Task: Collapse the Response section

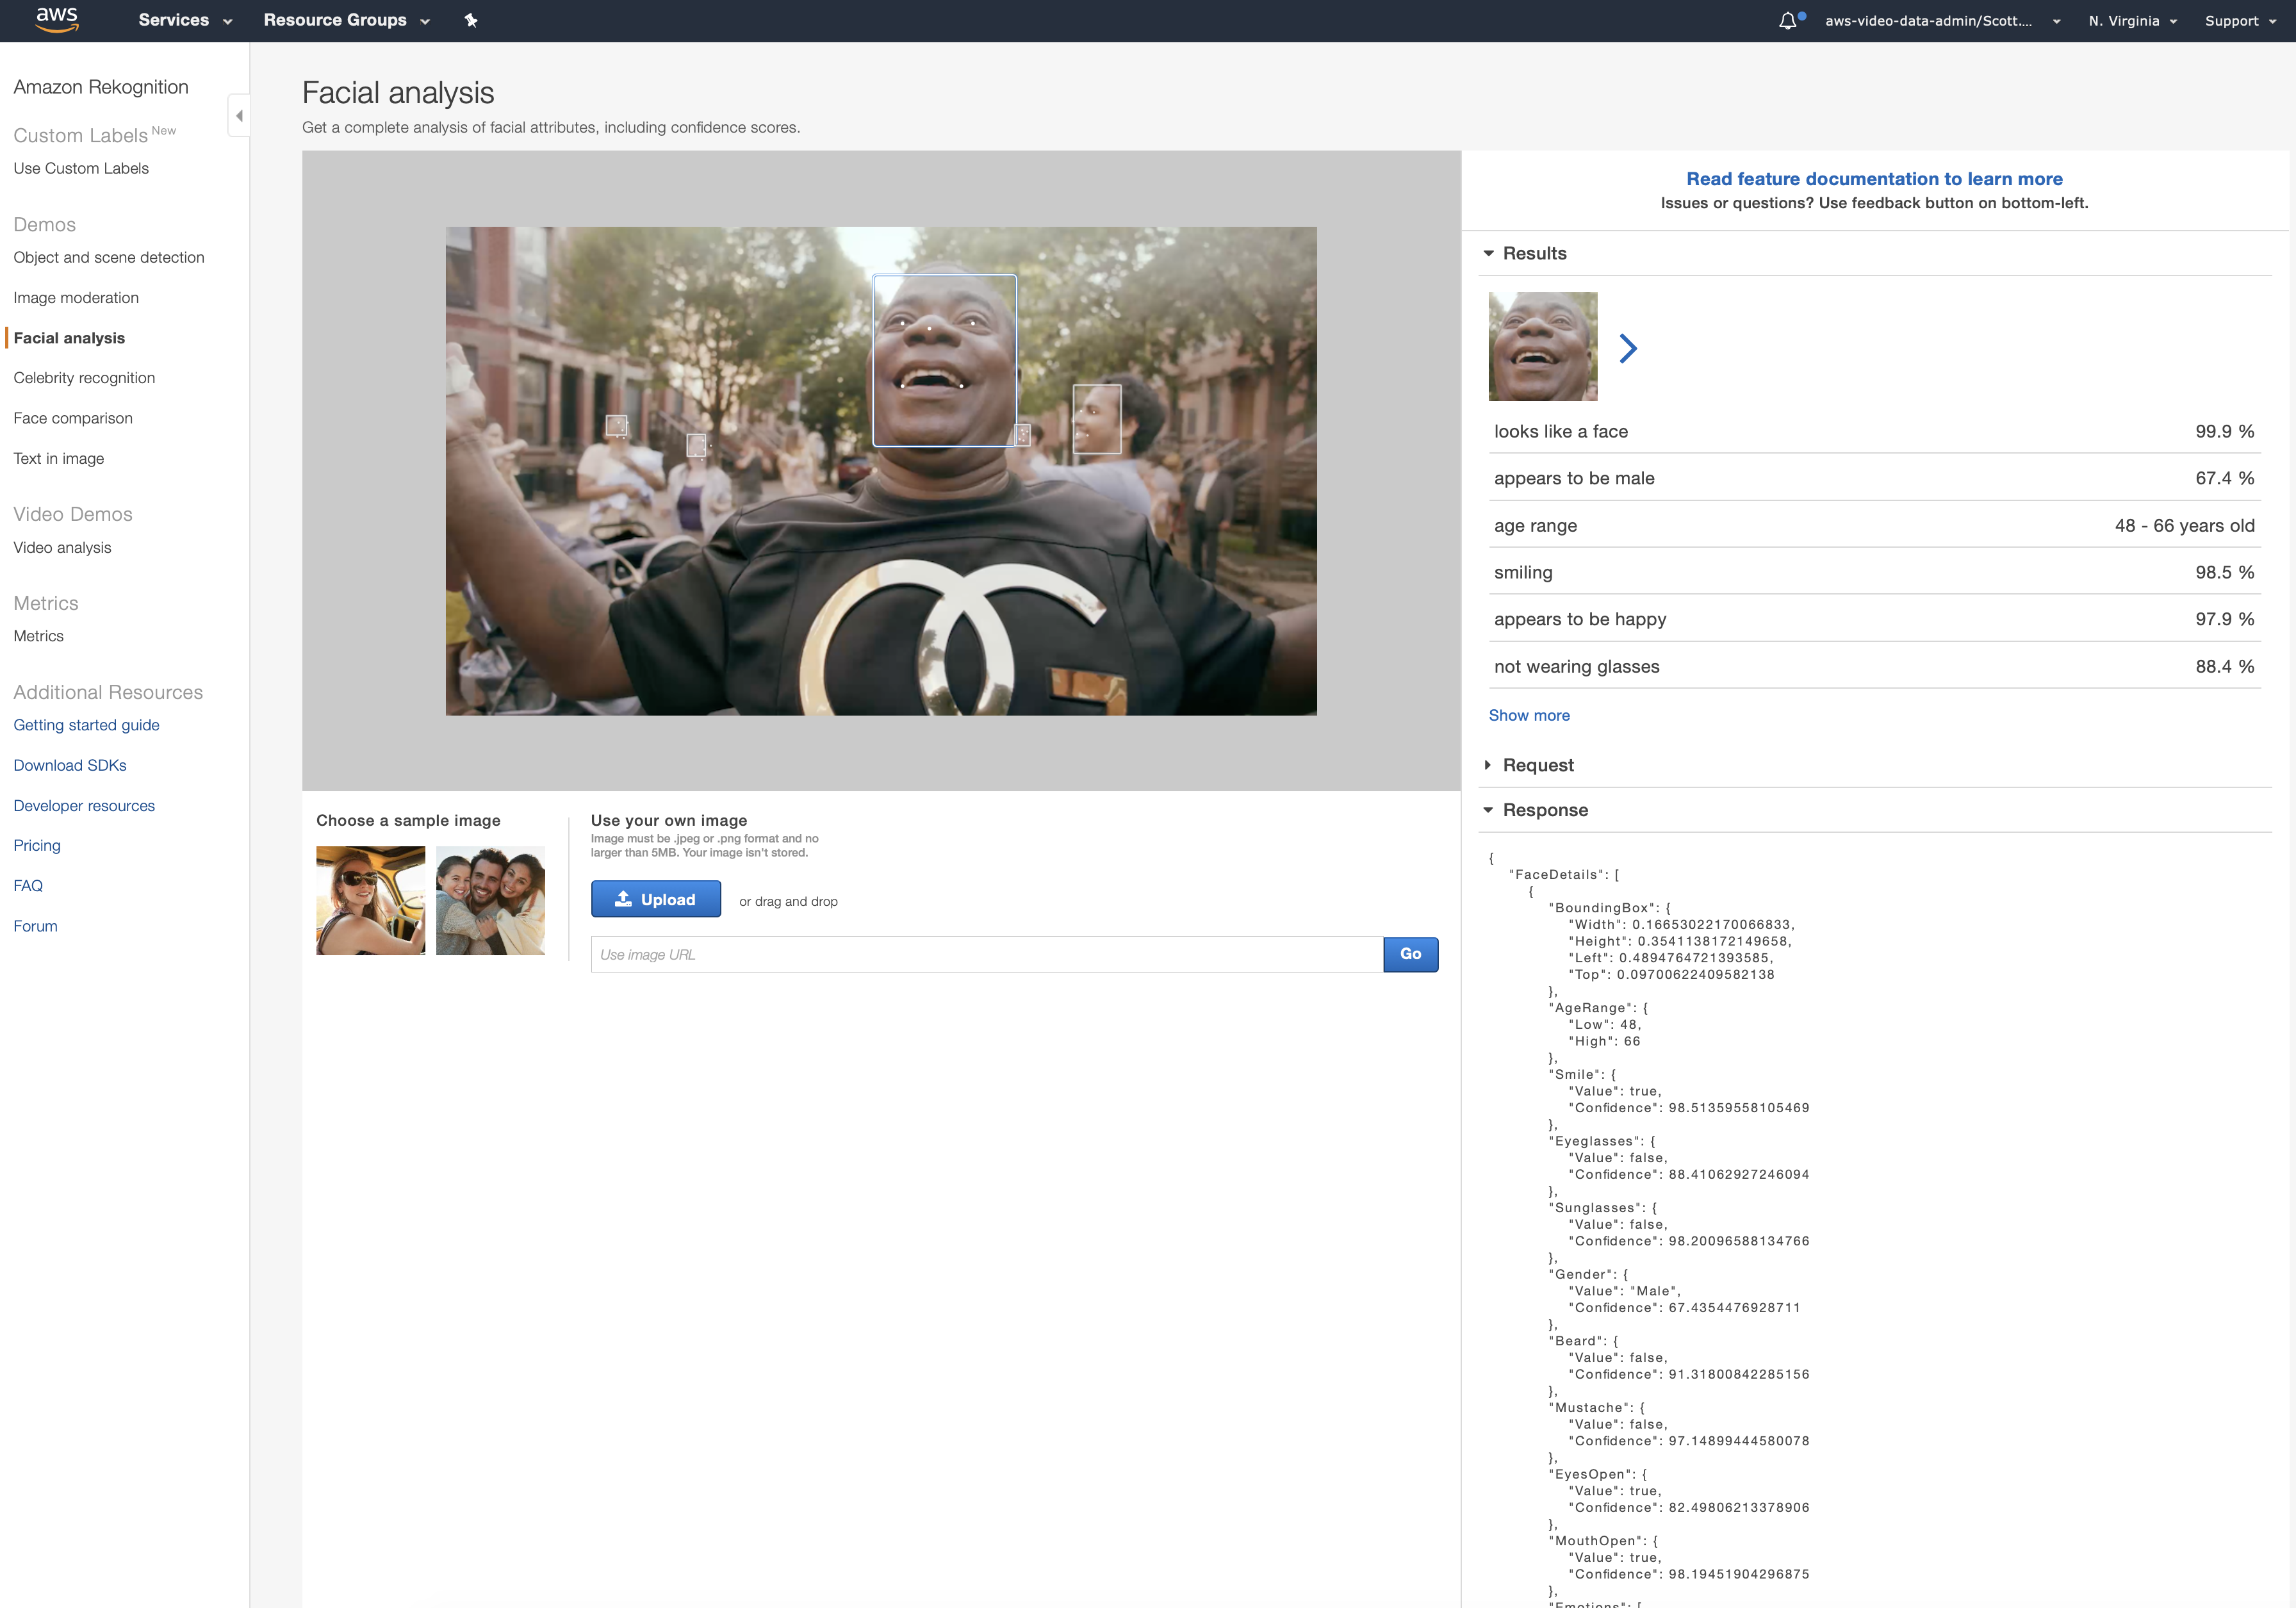Action: pyautogui.click(x=1536, y=810)
